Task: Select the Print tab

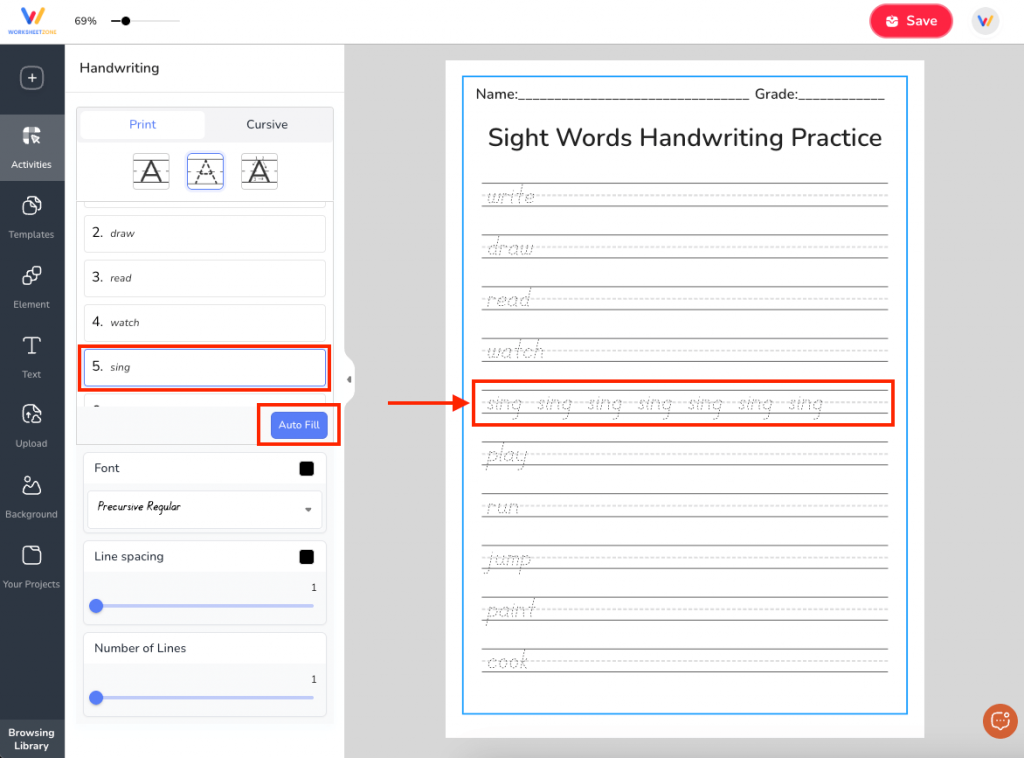Action: [141, 124]
